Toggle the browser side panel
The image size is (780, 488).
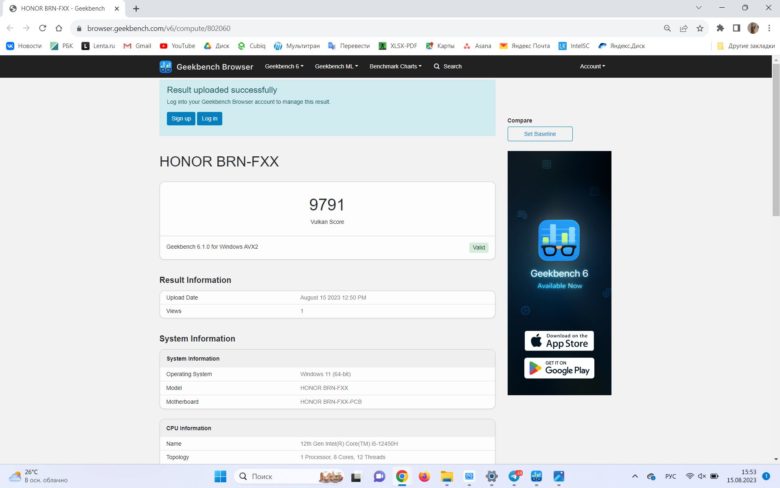pyautogui.click(x=736, y=28)
